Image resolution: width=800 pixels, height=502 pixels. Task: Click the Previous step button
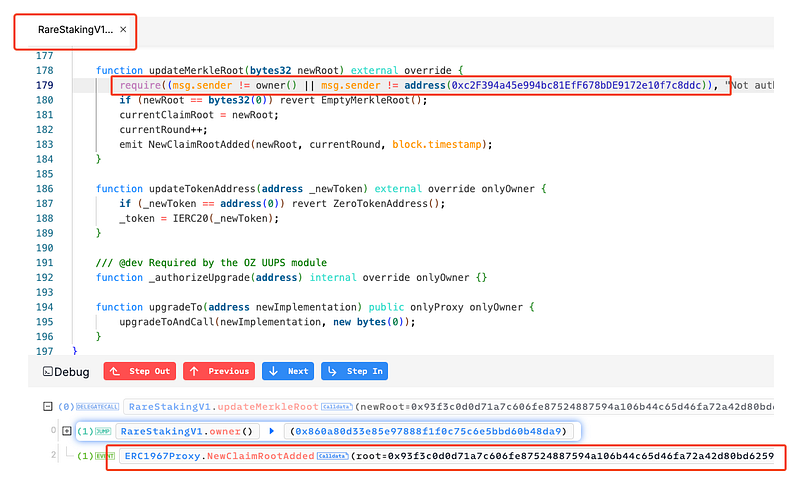[x=218, y=371]
